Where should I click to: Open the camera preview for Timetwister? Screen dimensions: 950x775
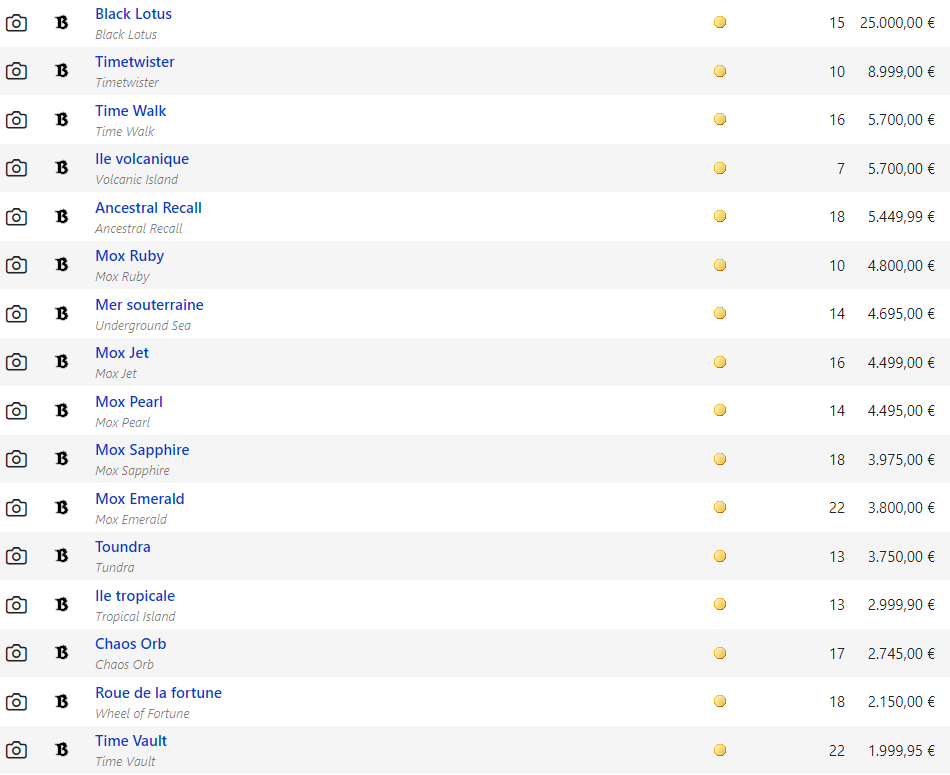point(16,72)
